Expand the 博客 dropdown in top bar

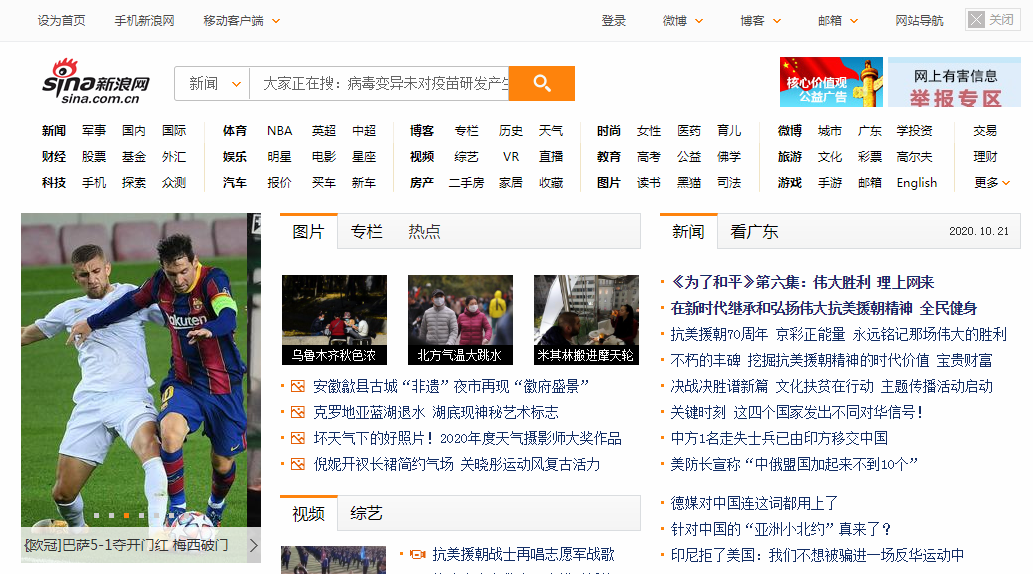click(x=760, y=21)
